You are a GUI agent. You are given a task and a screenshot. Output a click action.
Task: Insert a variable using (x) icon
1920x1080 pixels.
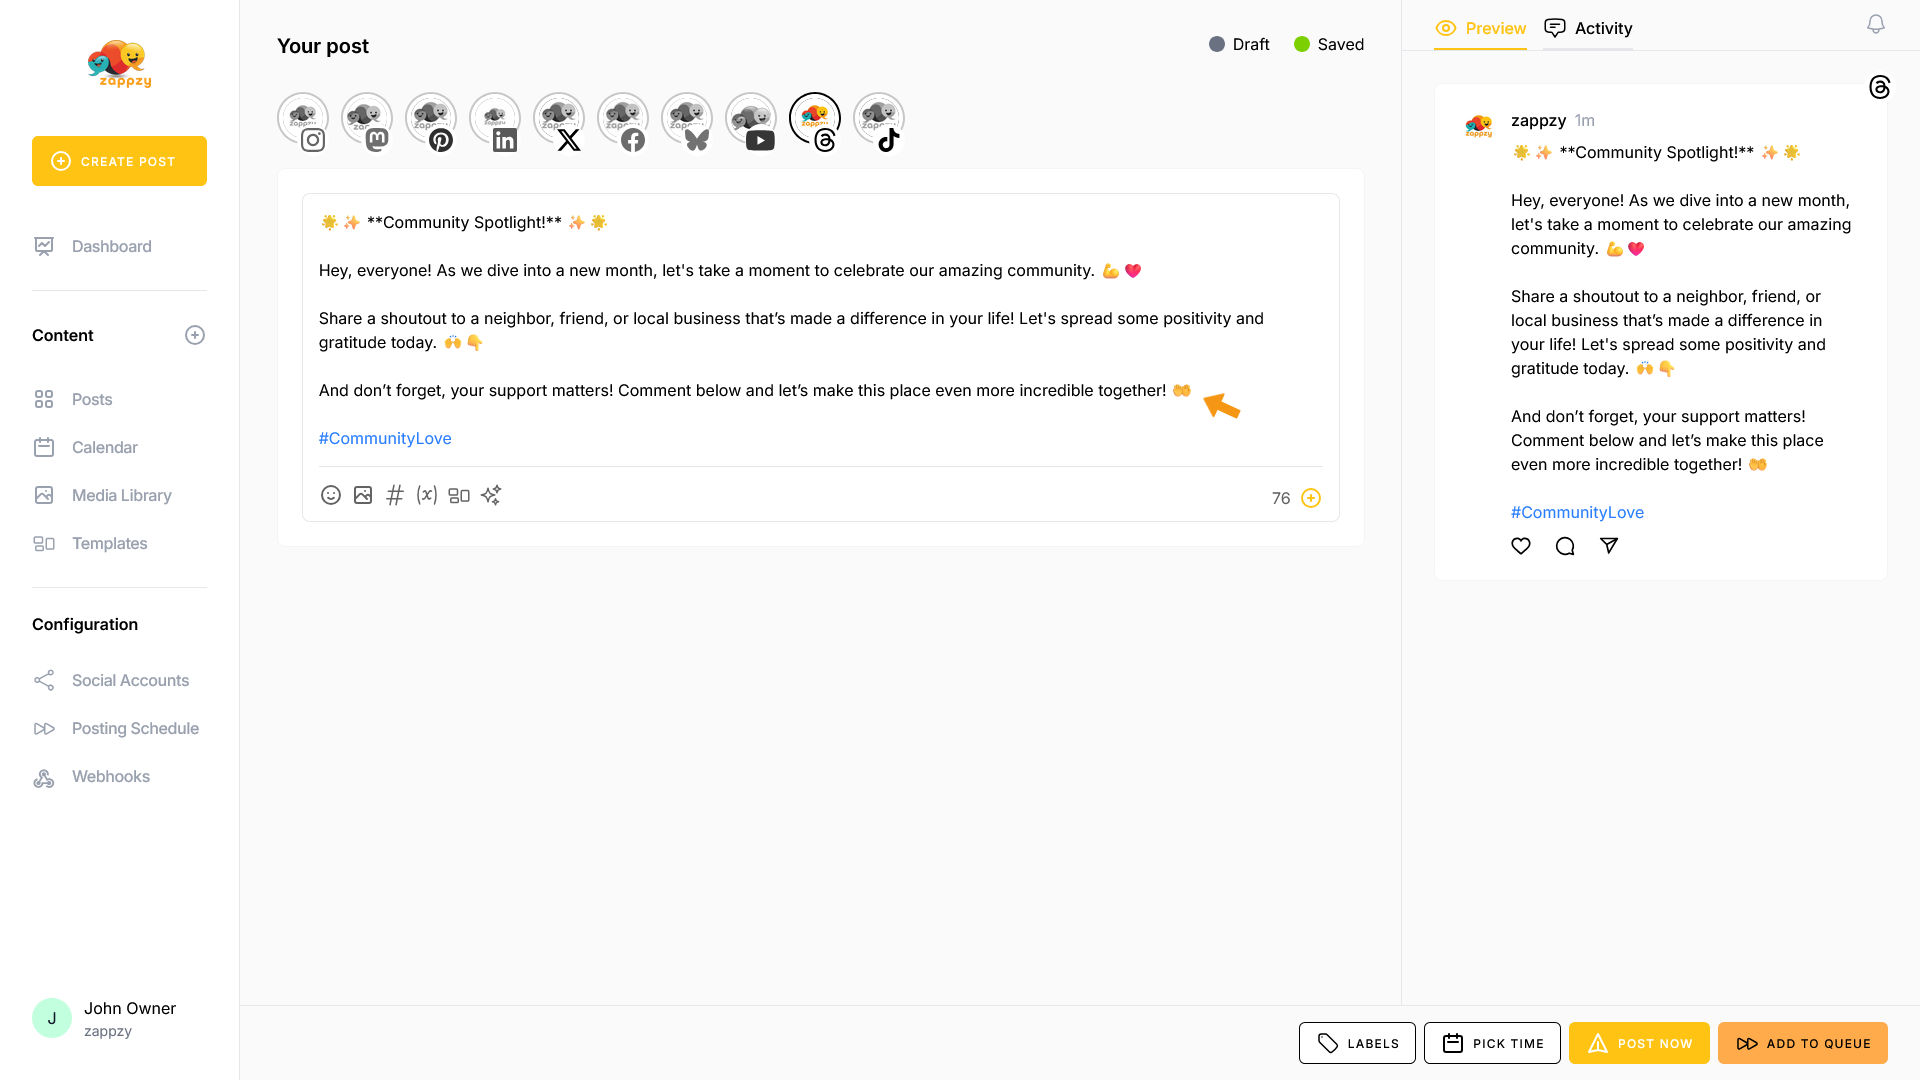point(427,495)
